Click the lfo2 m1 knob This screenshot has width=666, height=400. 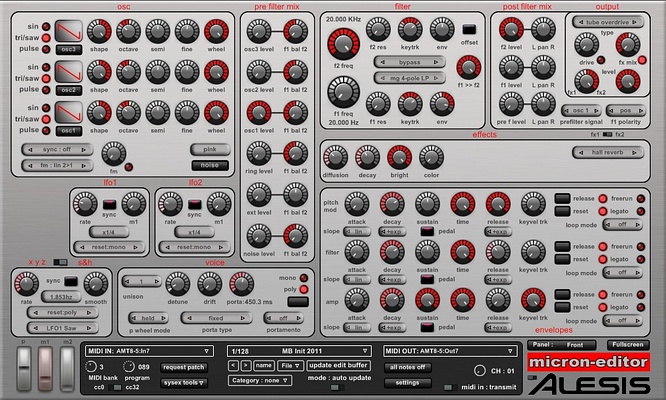[219, 203]
